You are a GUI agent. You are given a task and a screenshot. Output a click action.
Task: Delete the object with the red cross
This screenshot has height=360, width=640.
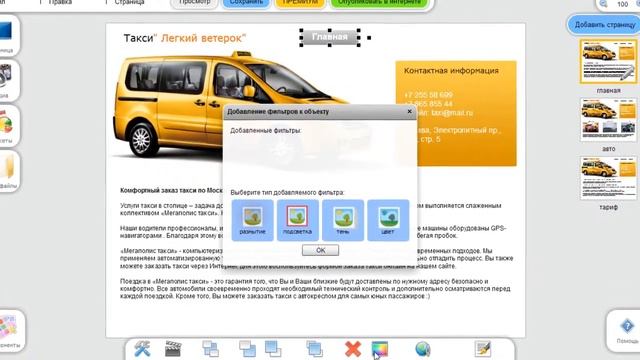coord(353,349)
